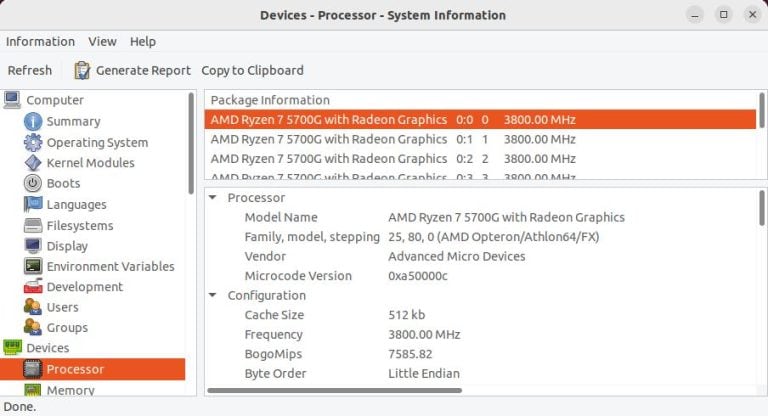Open the View menu

(x=102, y=42)
